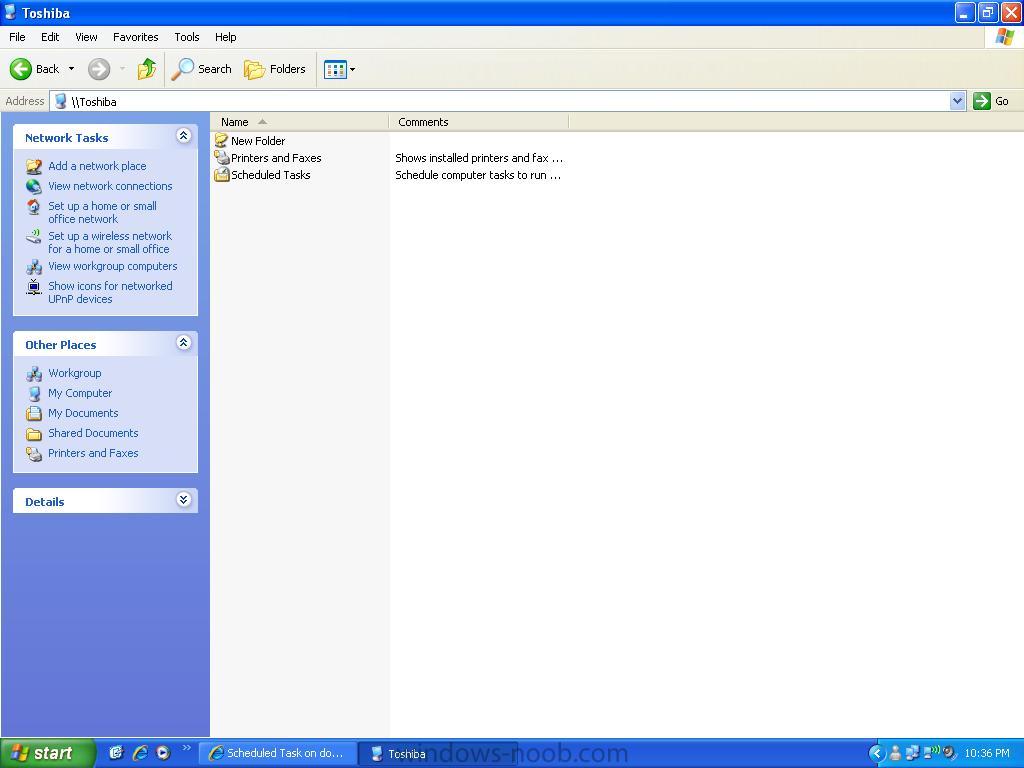The width and height of the screenshot is (1024, 768).
Task: Open My Computer in Other Places
Action: 80,393
